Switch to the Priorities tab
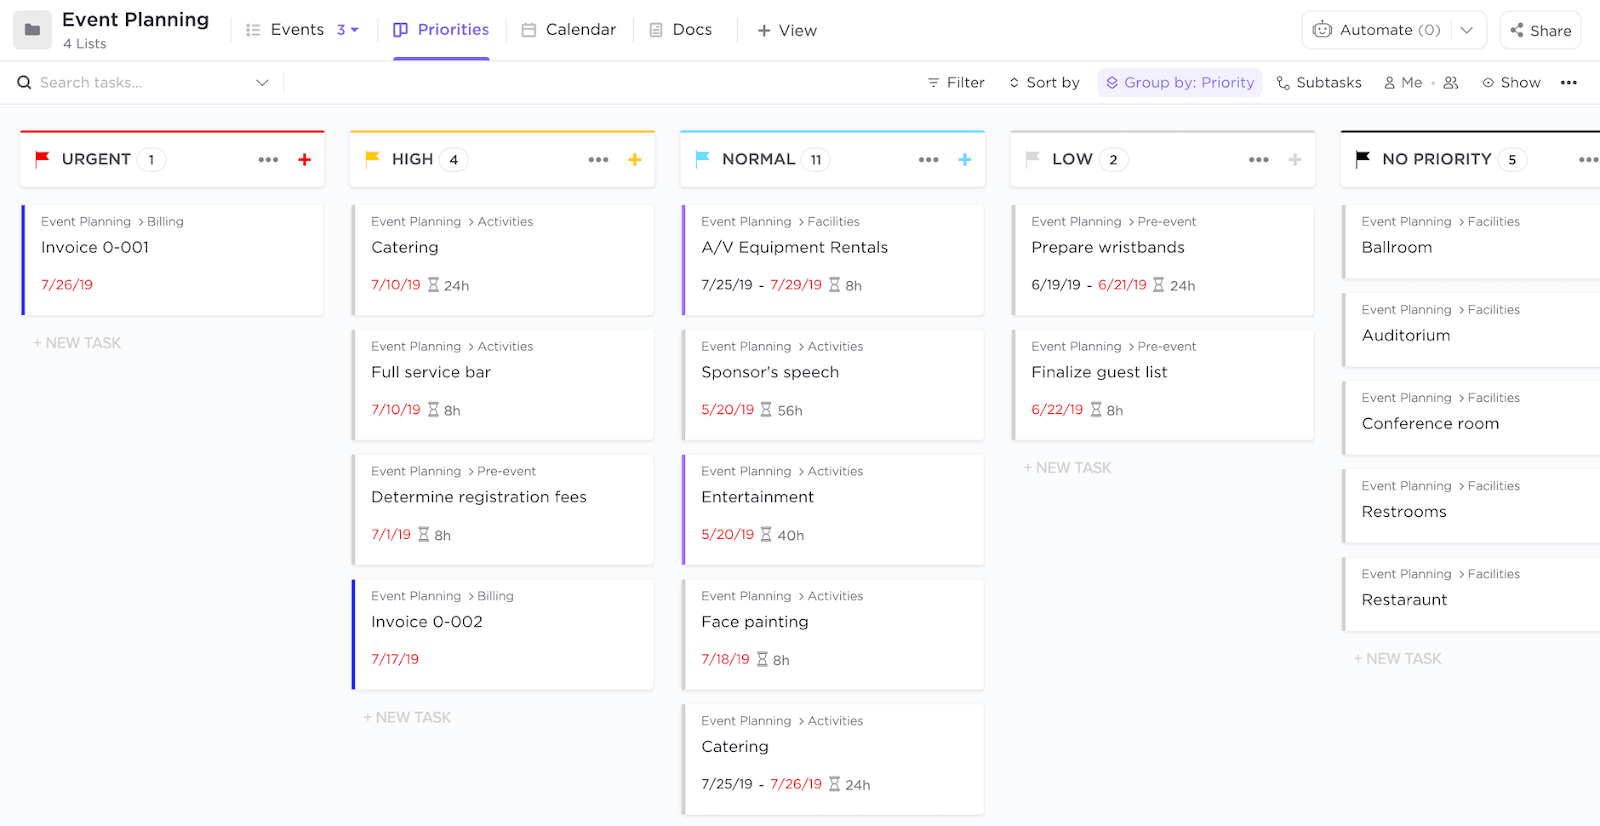 441,30
